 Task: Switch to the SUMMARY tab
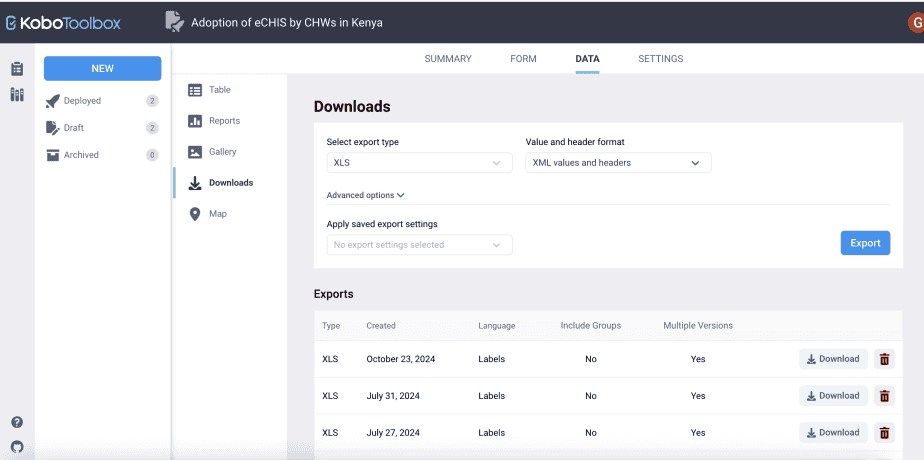(x=448, y=59)
